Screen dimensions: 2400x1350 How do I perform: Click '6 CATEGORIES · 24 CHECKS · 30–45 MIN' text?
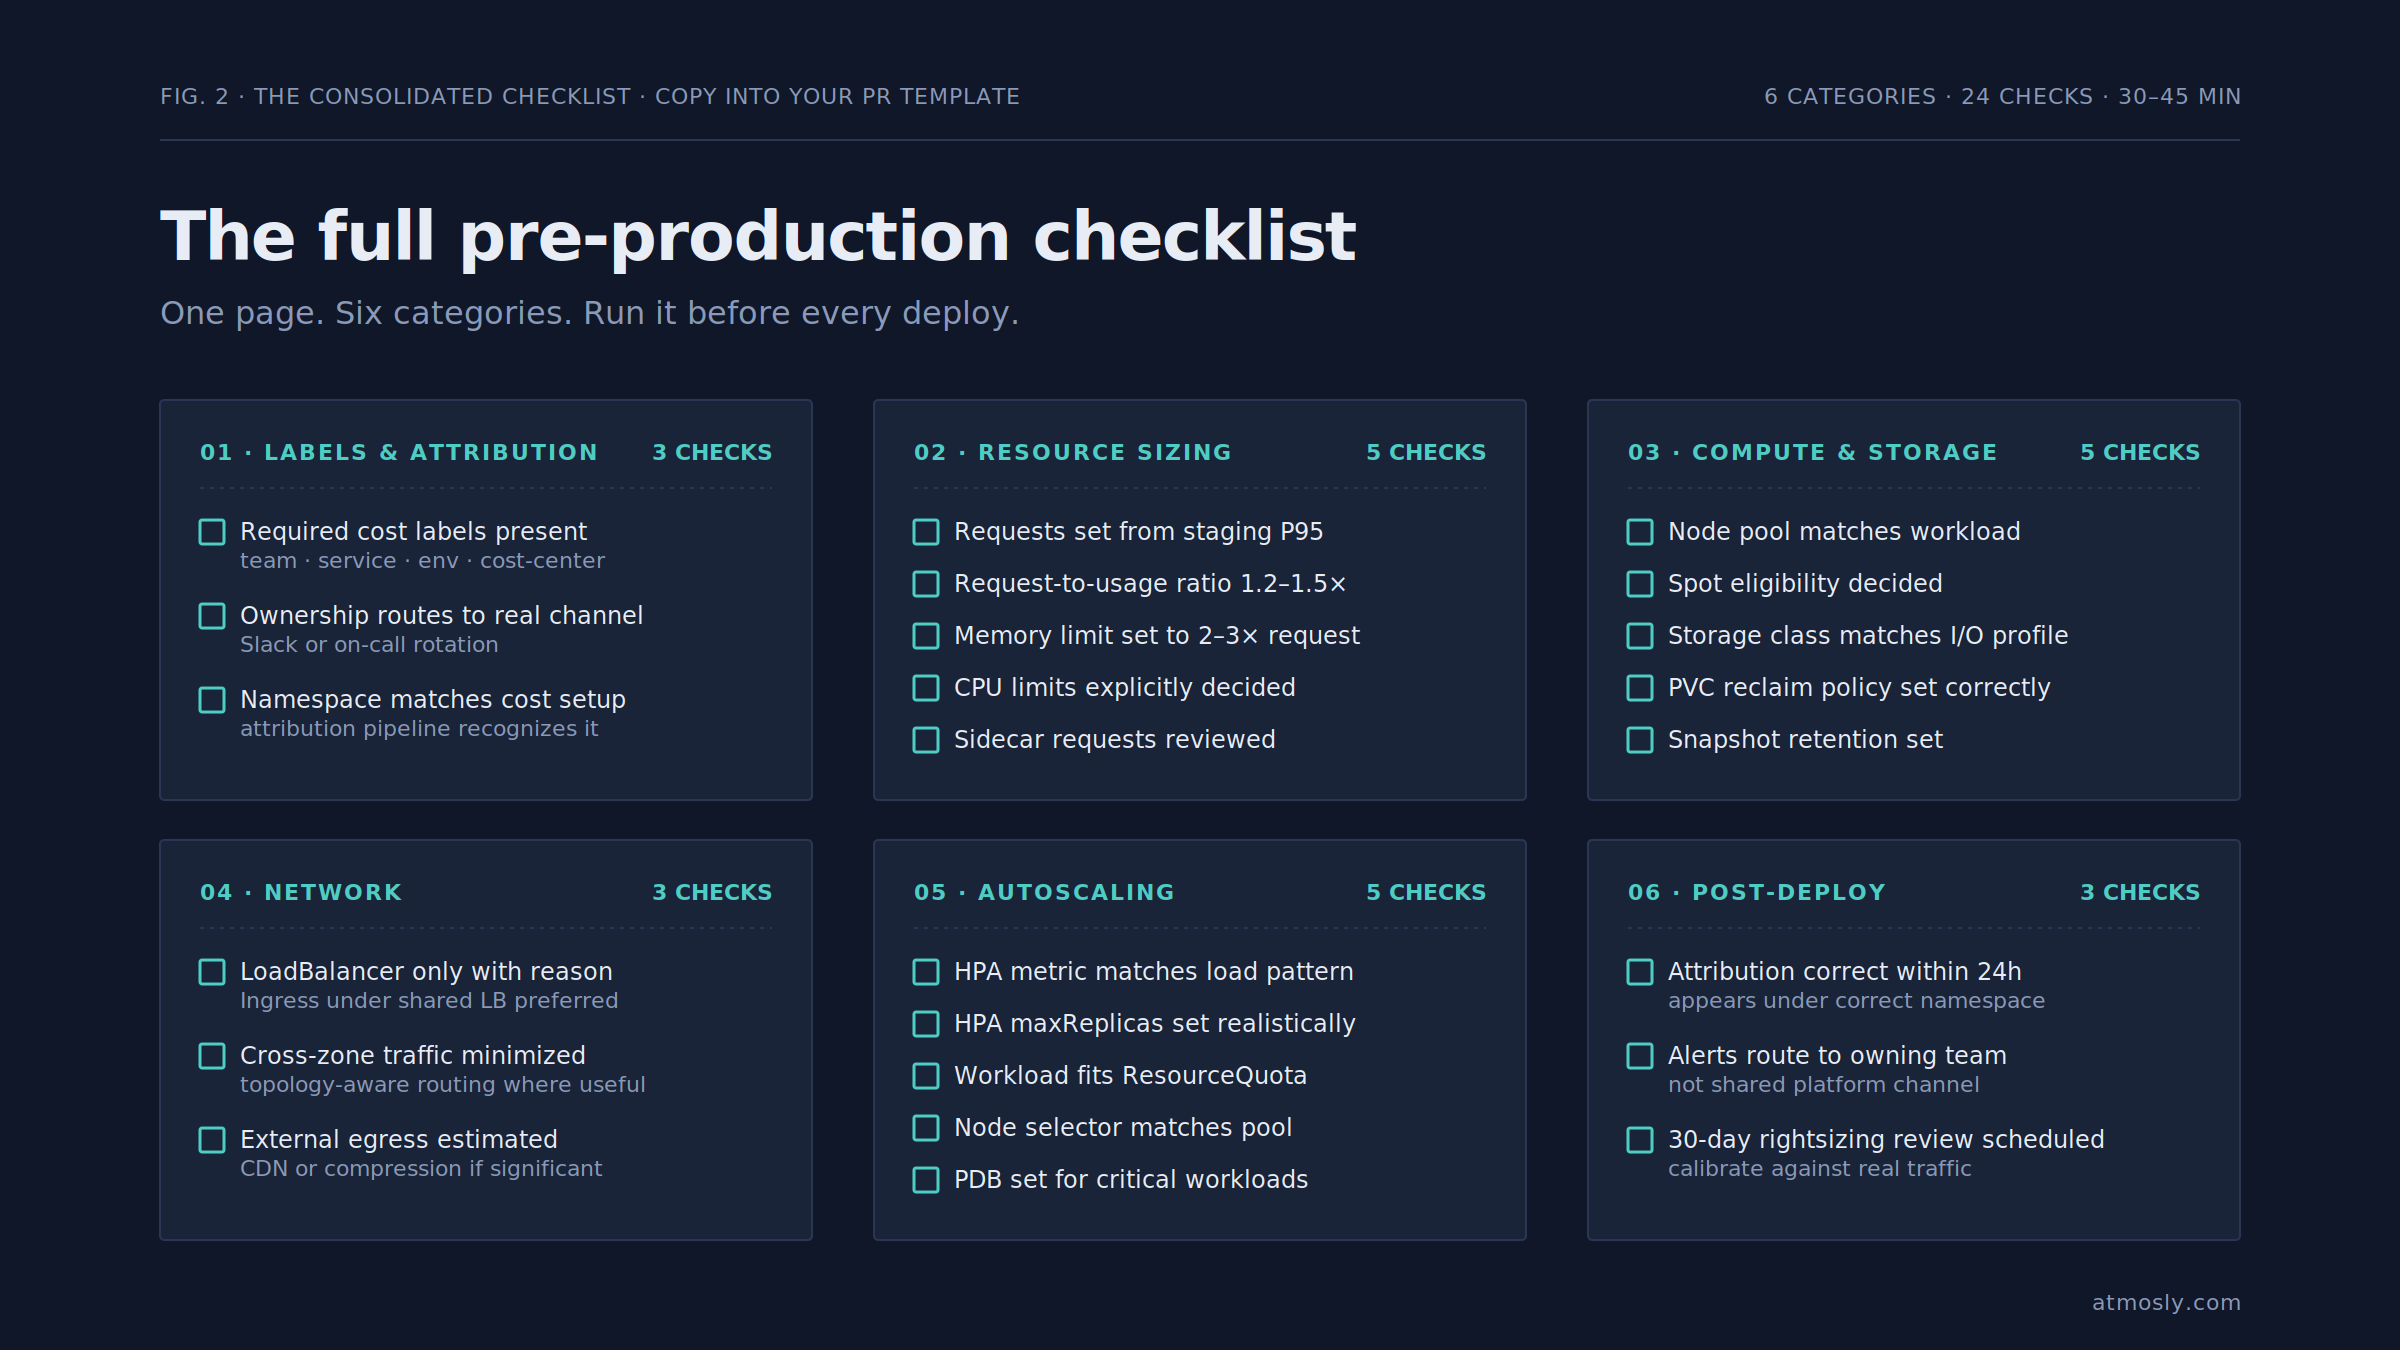coord(2002,96)
